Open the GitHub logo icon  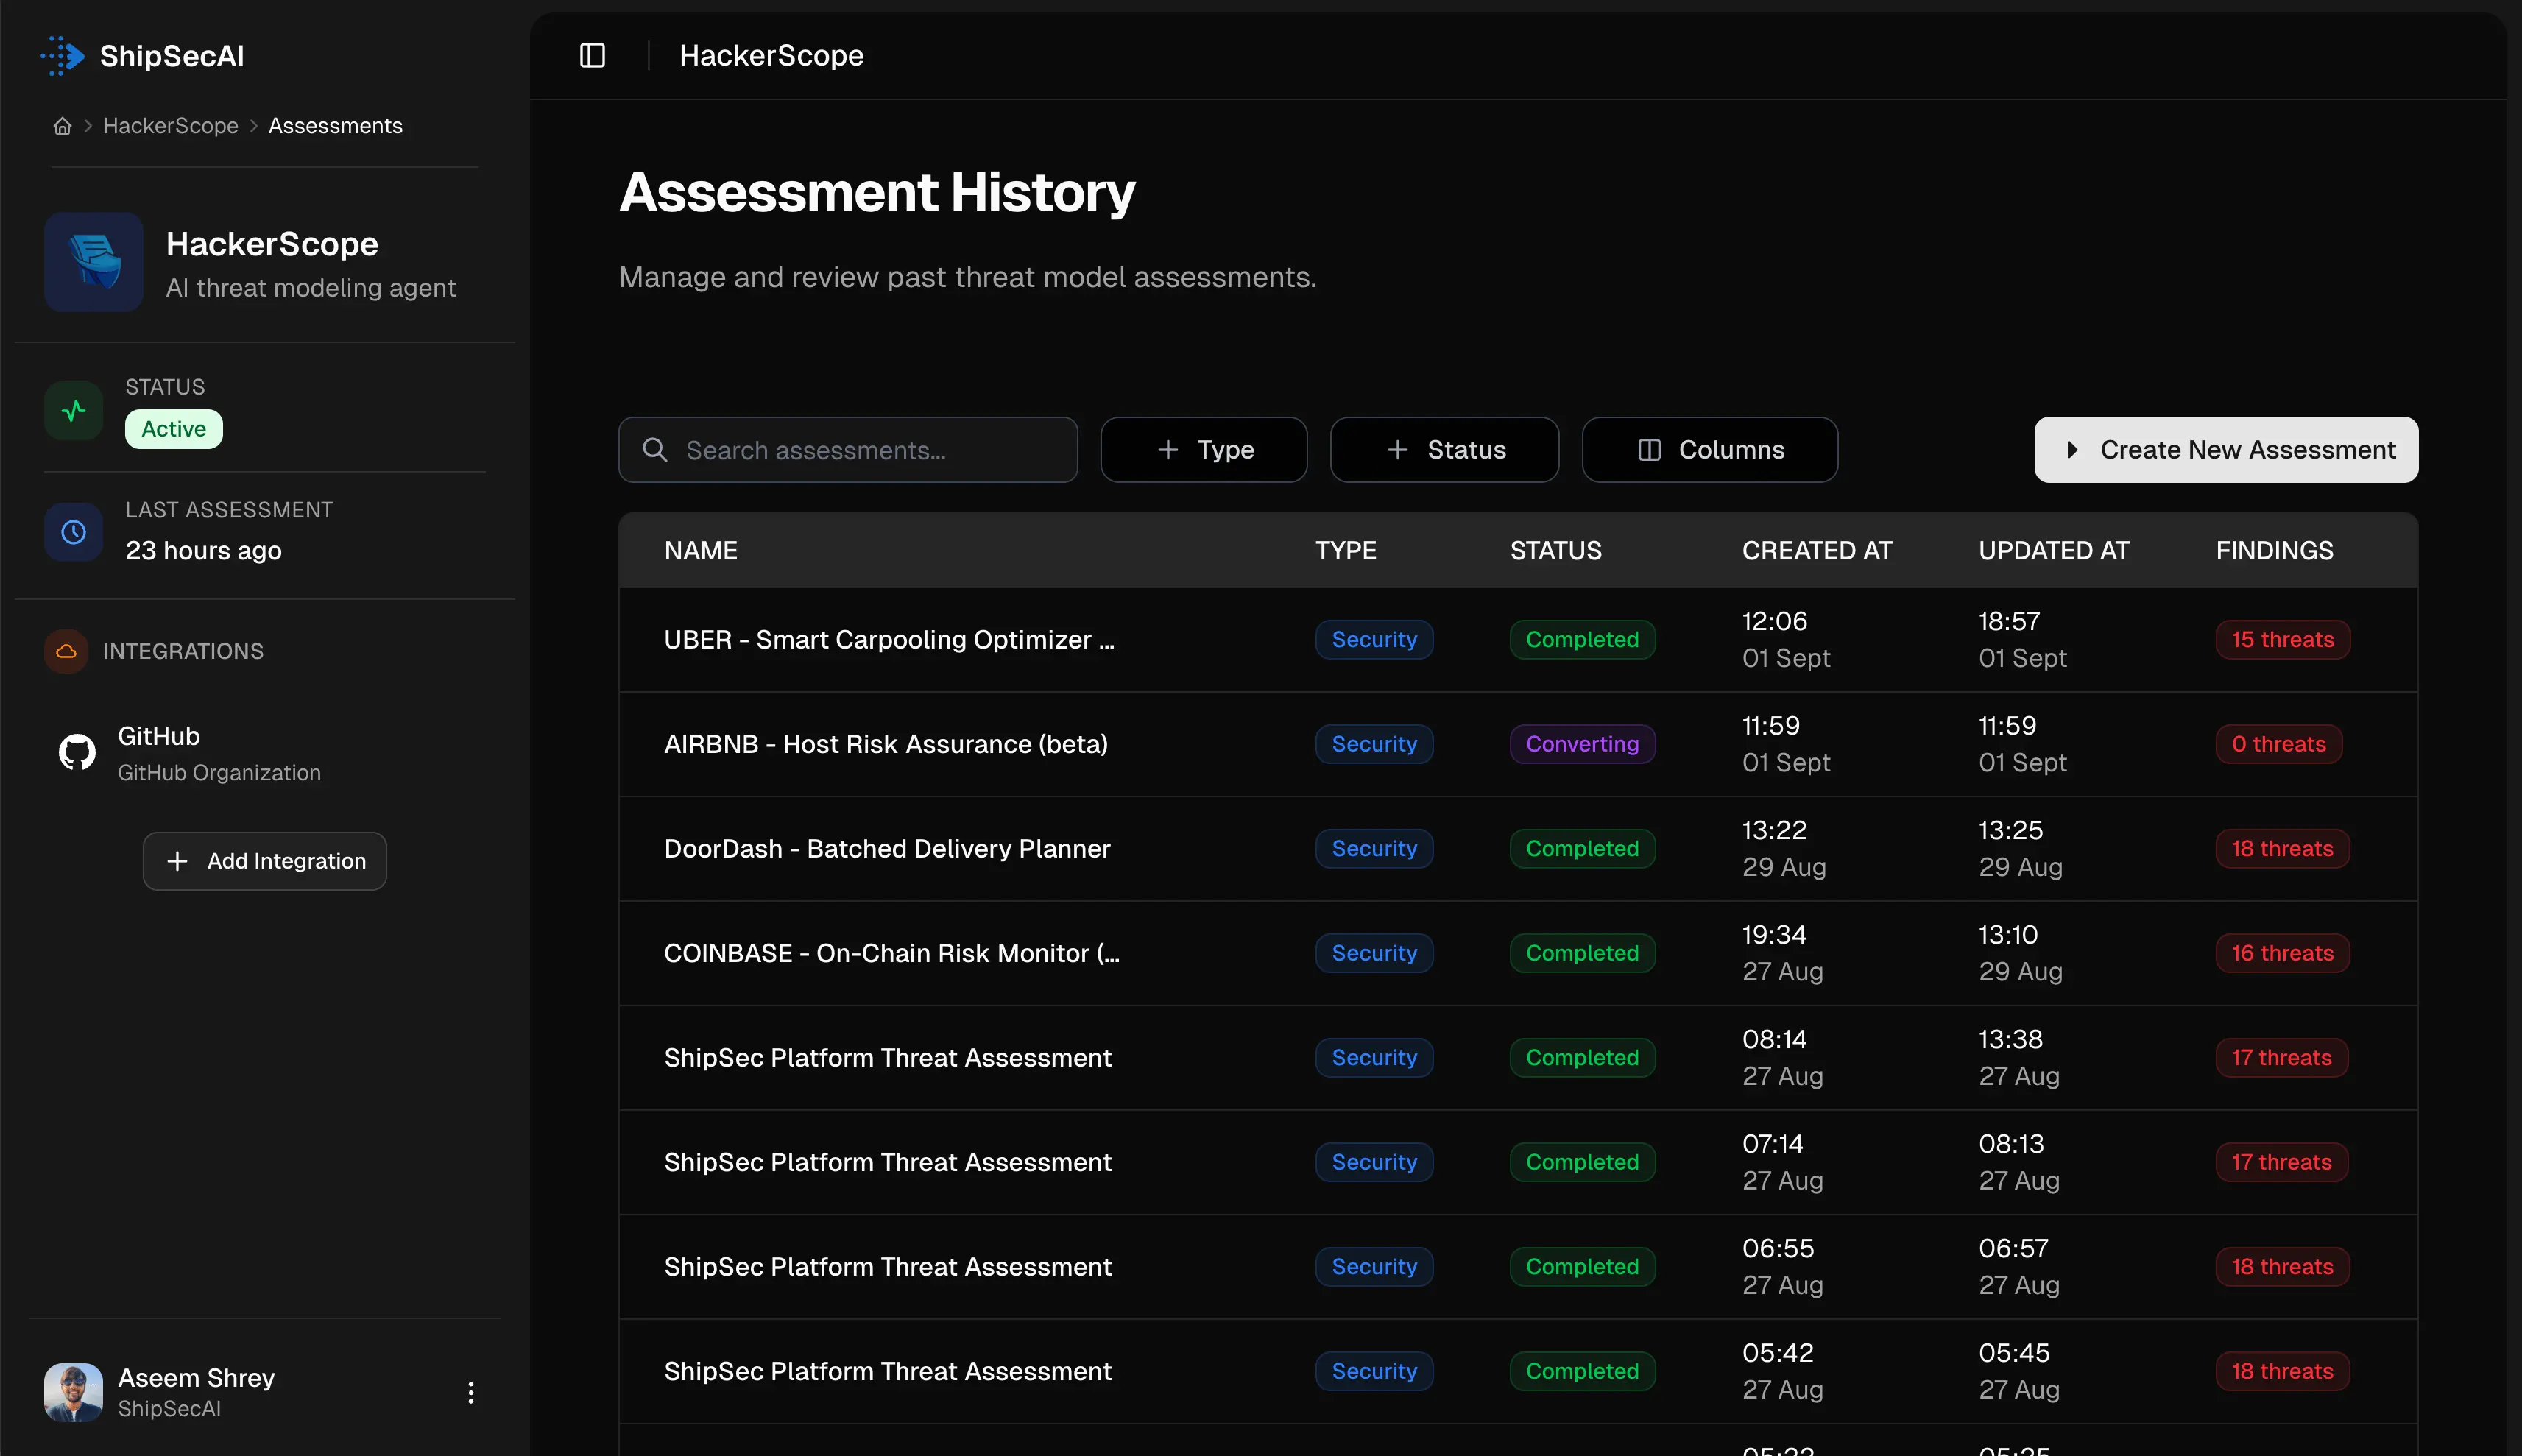tap(77, 752)
